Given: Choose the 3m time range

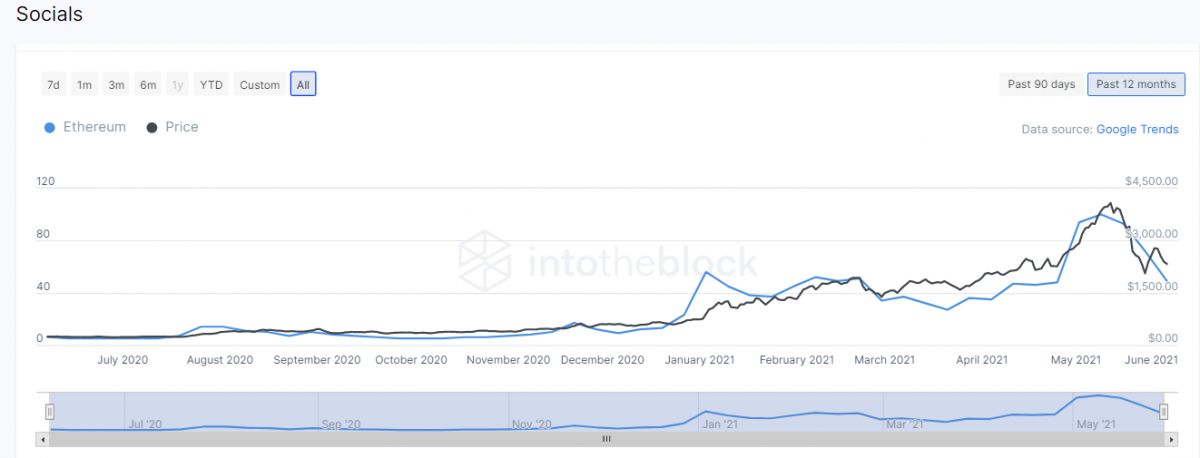Looking at the screenshot, I should point(117,85).
